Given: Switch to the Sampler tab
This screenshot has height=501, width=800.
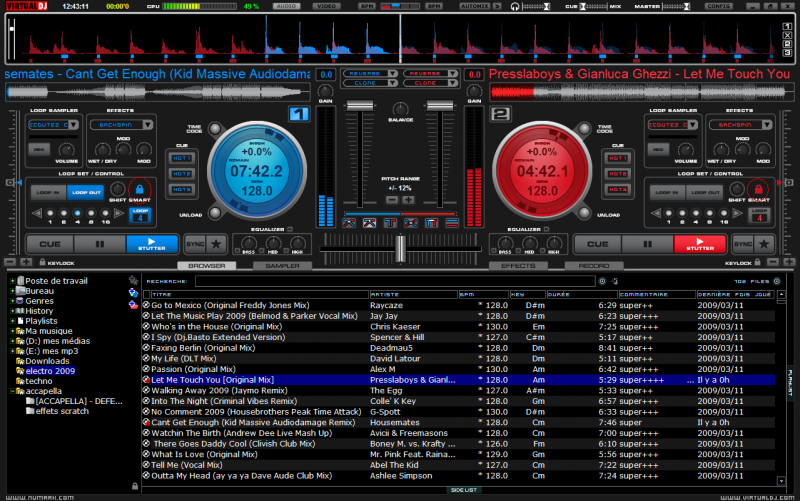Looking at the screenshot, I should click(283, 266).
